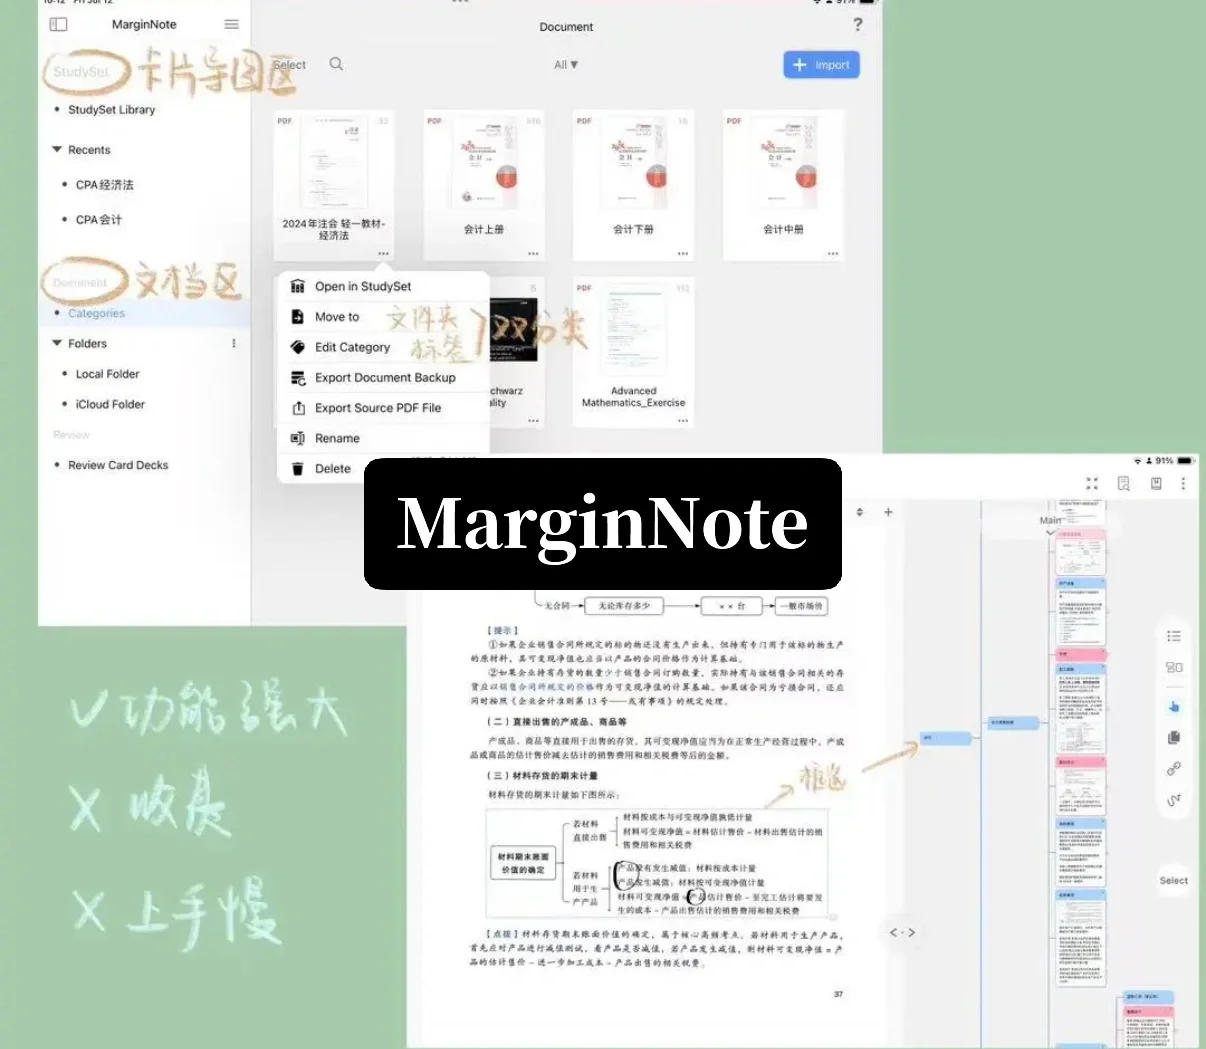
Task: Open more options for 会计上册
Action: point(533,253)
